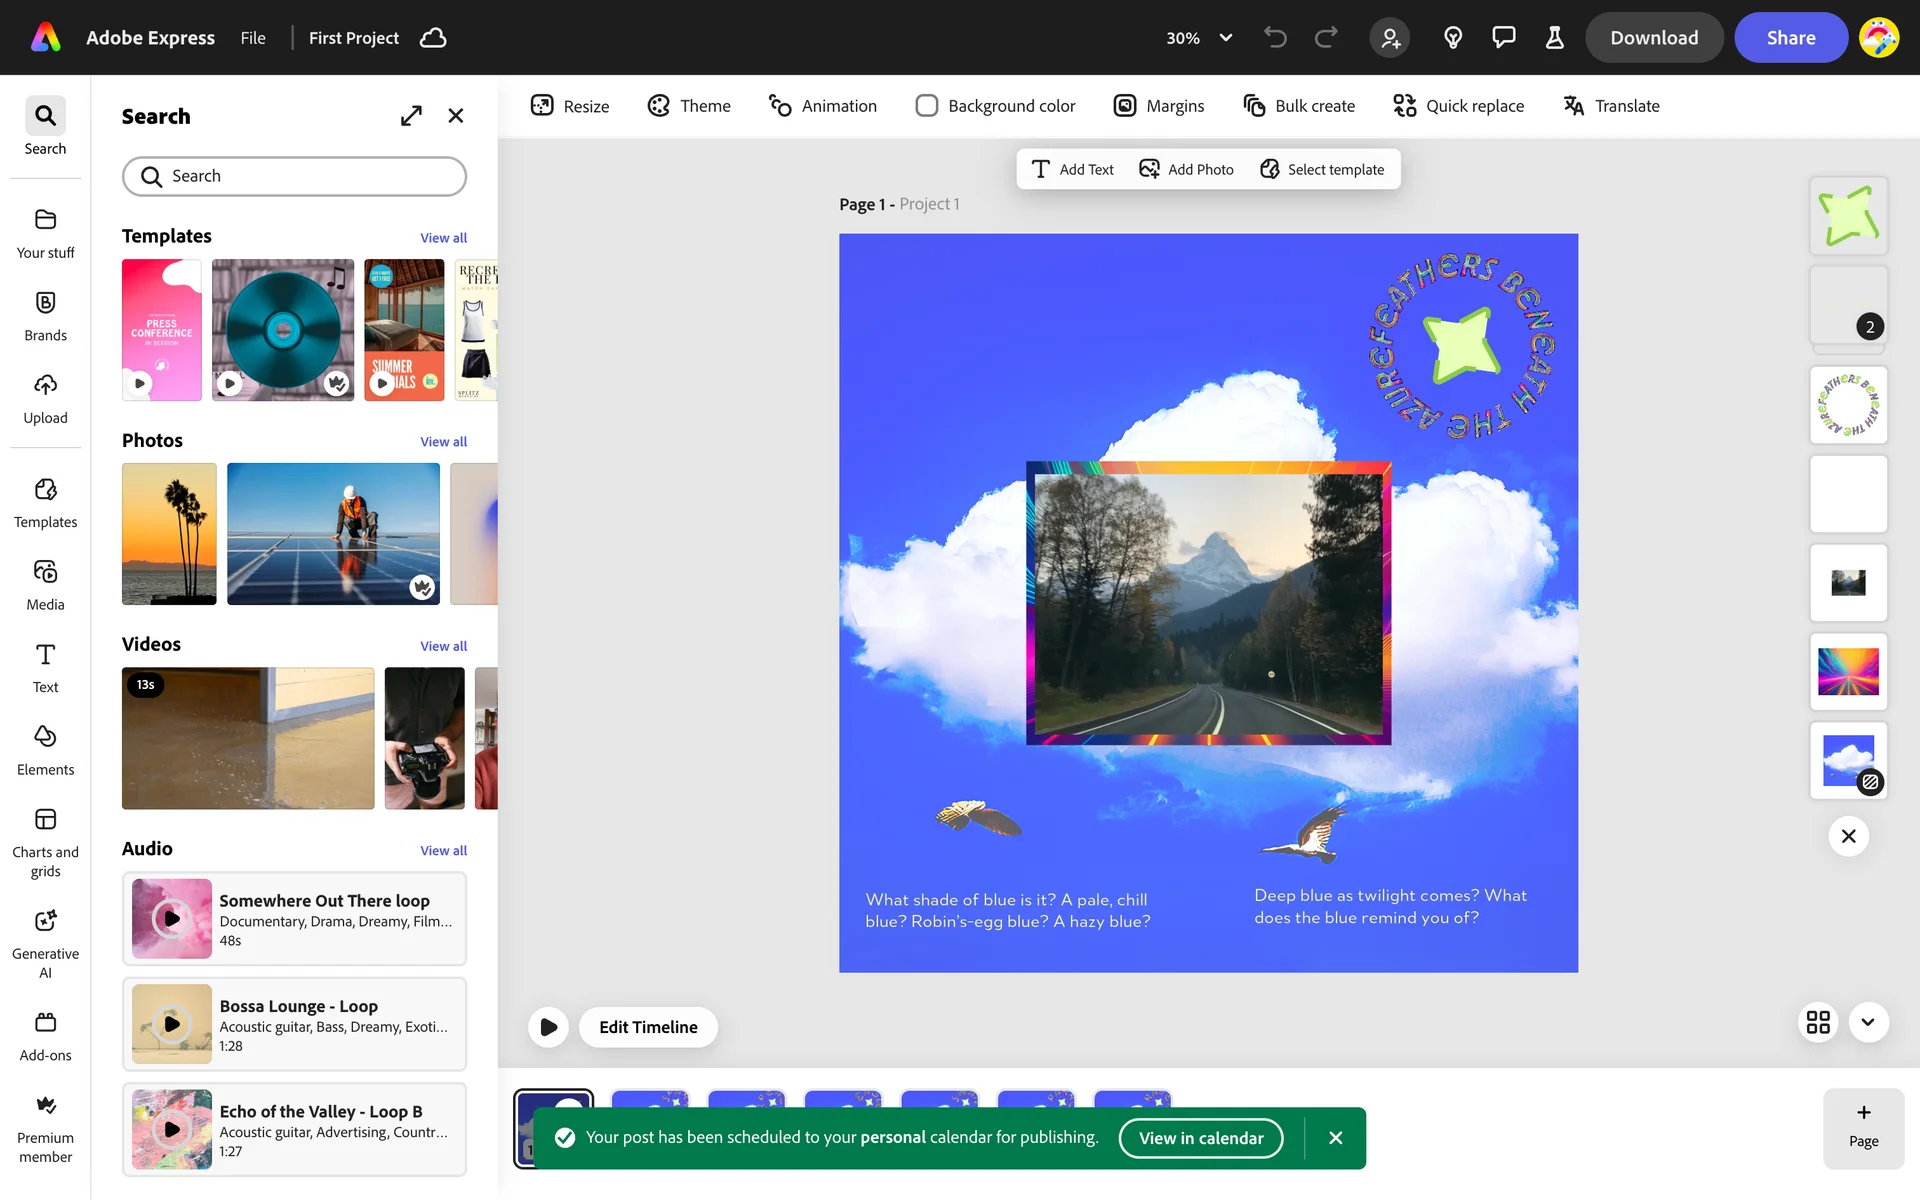Click the Background color swatch box

pos(926,106)
